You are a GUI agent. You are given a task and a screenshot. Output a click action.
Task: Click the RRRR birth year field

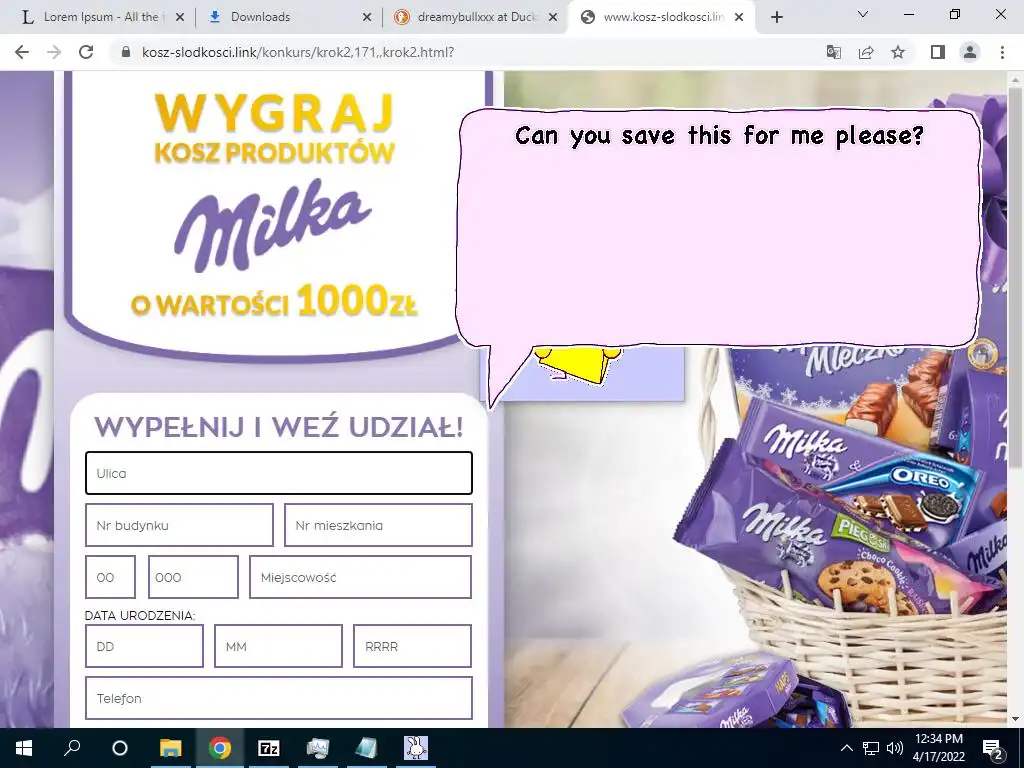pyautogui.click(x=412, y=647)
